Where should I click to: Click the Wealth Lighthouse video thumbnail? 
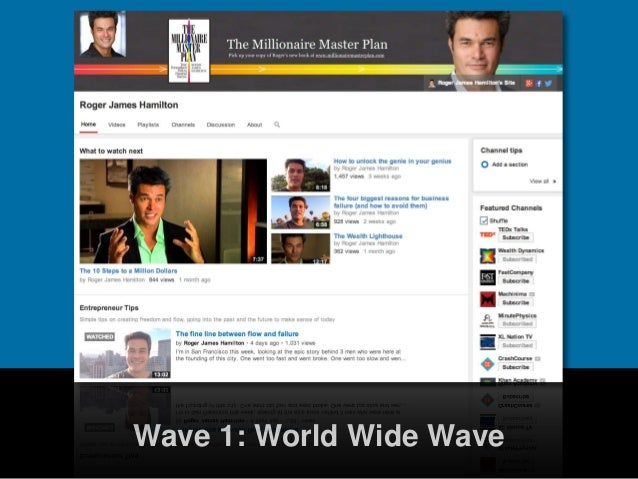point(301,248)
